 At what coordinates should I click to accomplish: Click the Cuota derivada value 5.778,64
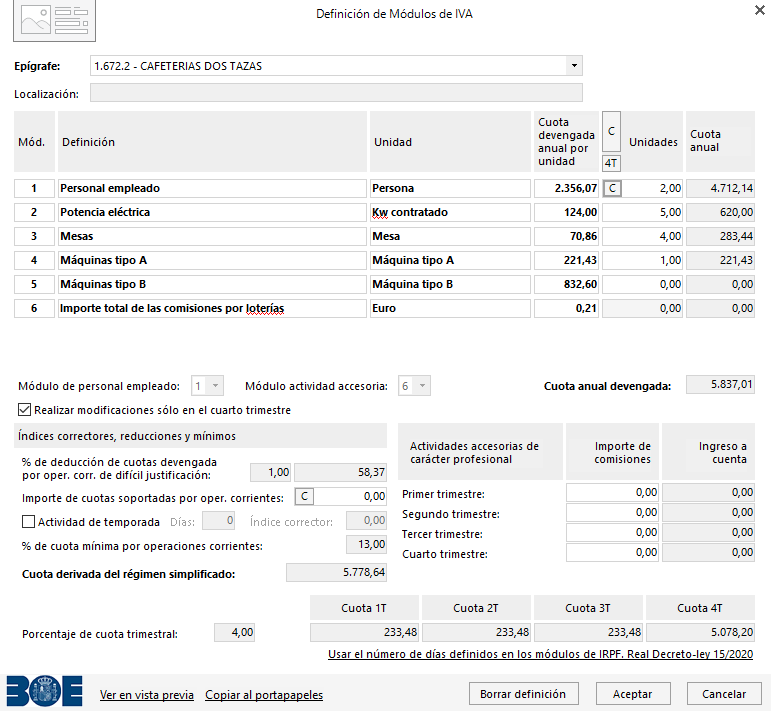[336, 572]
